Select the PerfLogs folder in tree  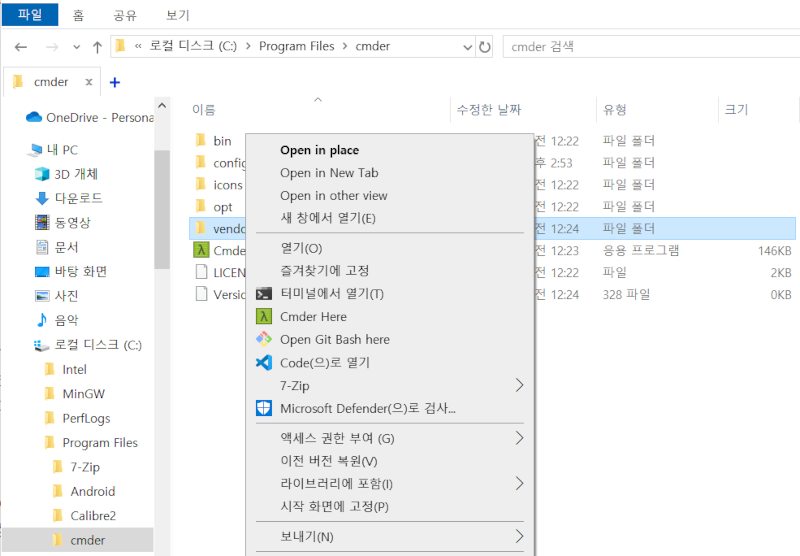(x=78, y=418)
